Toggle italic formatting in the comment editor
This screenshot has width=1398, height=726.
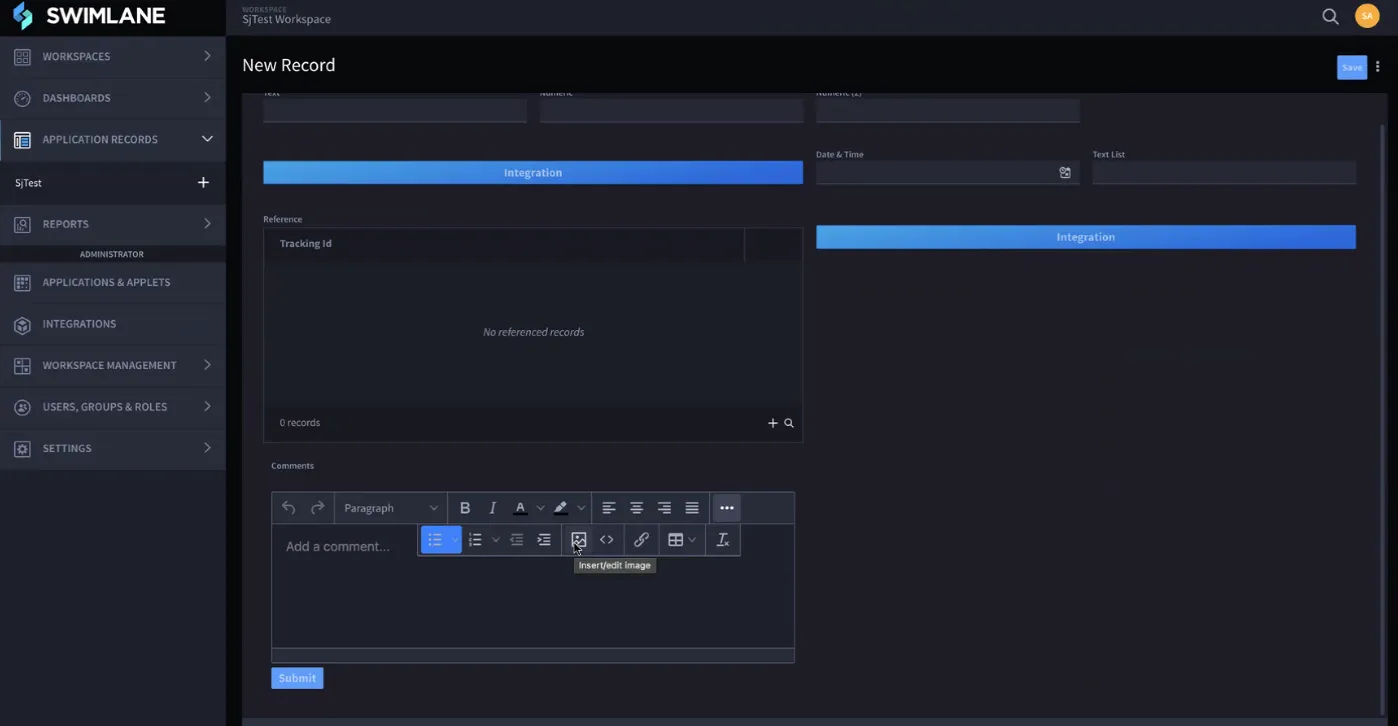click(x=492, y=508)
